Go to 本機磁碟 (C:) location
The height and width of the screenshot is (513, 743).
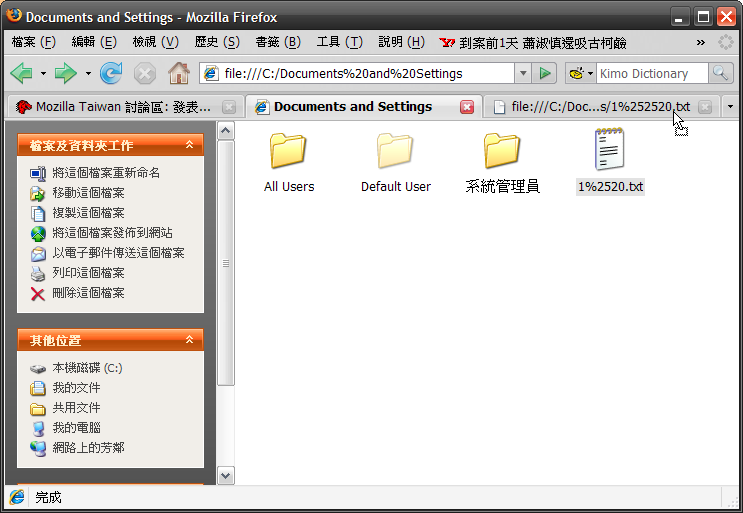pos(87,368)
